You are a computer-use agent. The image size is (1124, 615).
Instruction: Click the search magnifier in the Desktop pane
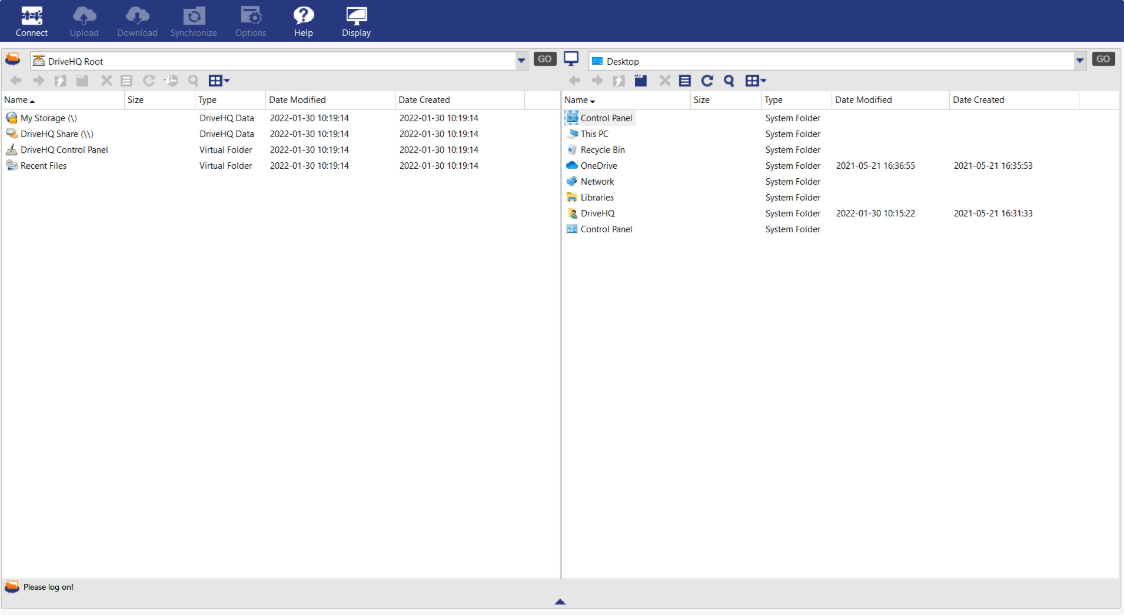click(729, 81)
